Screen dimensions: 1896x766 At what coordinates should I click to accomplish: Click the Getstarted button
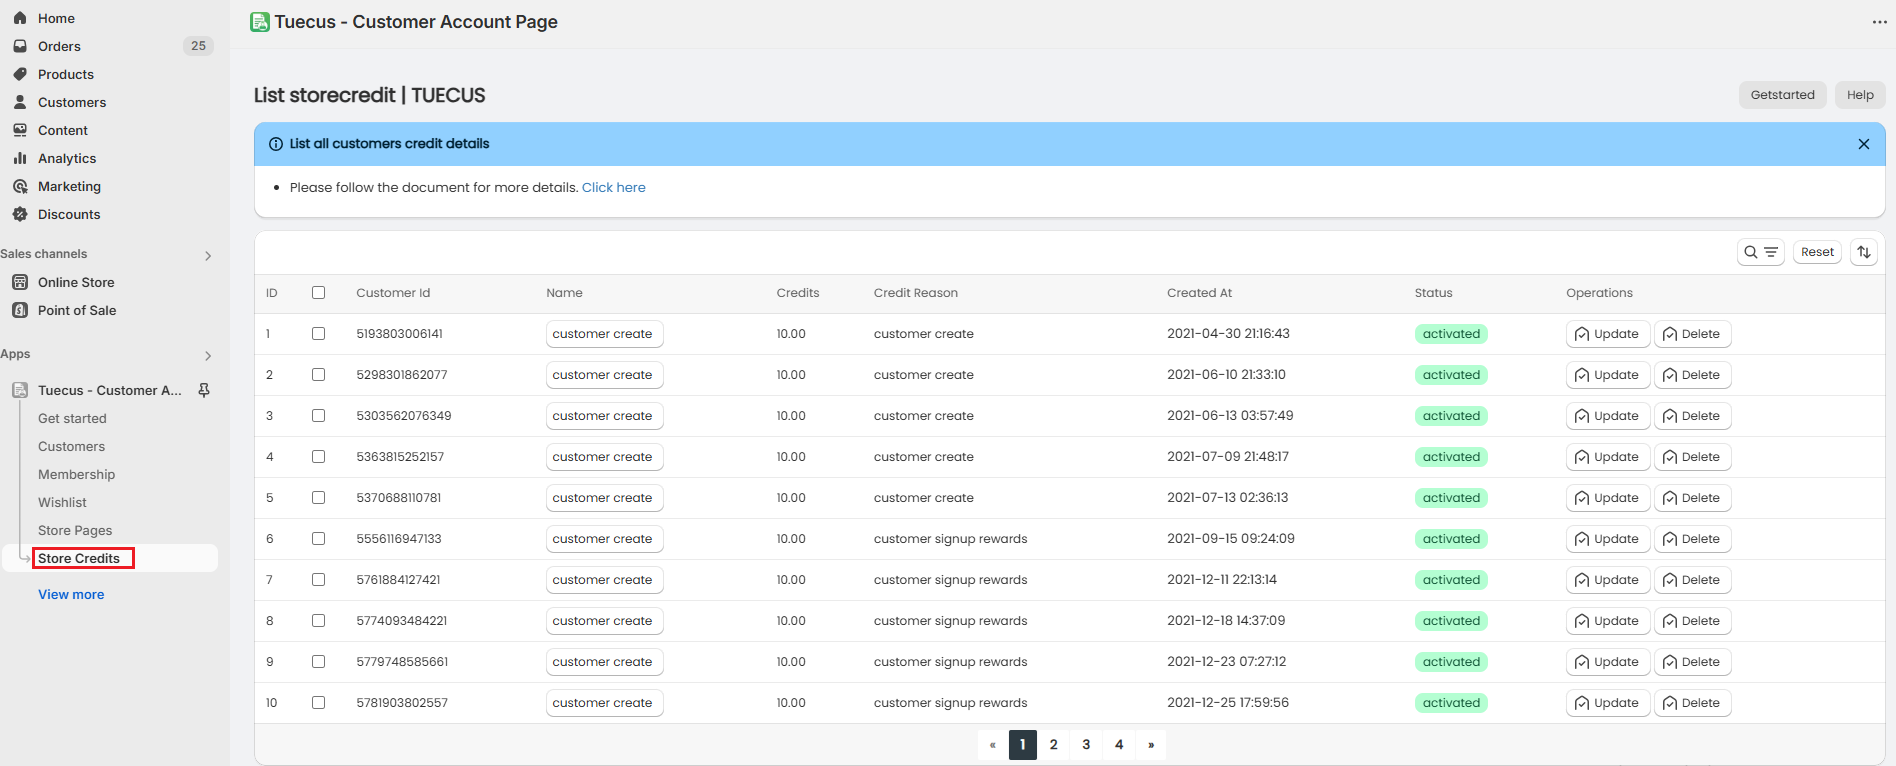click(1783, 95)
